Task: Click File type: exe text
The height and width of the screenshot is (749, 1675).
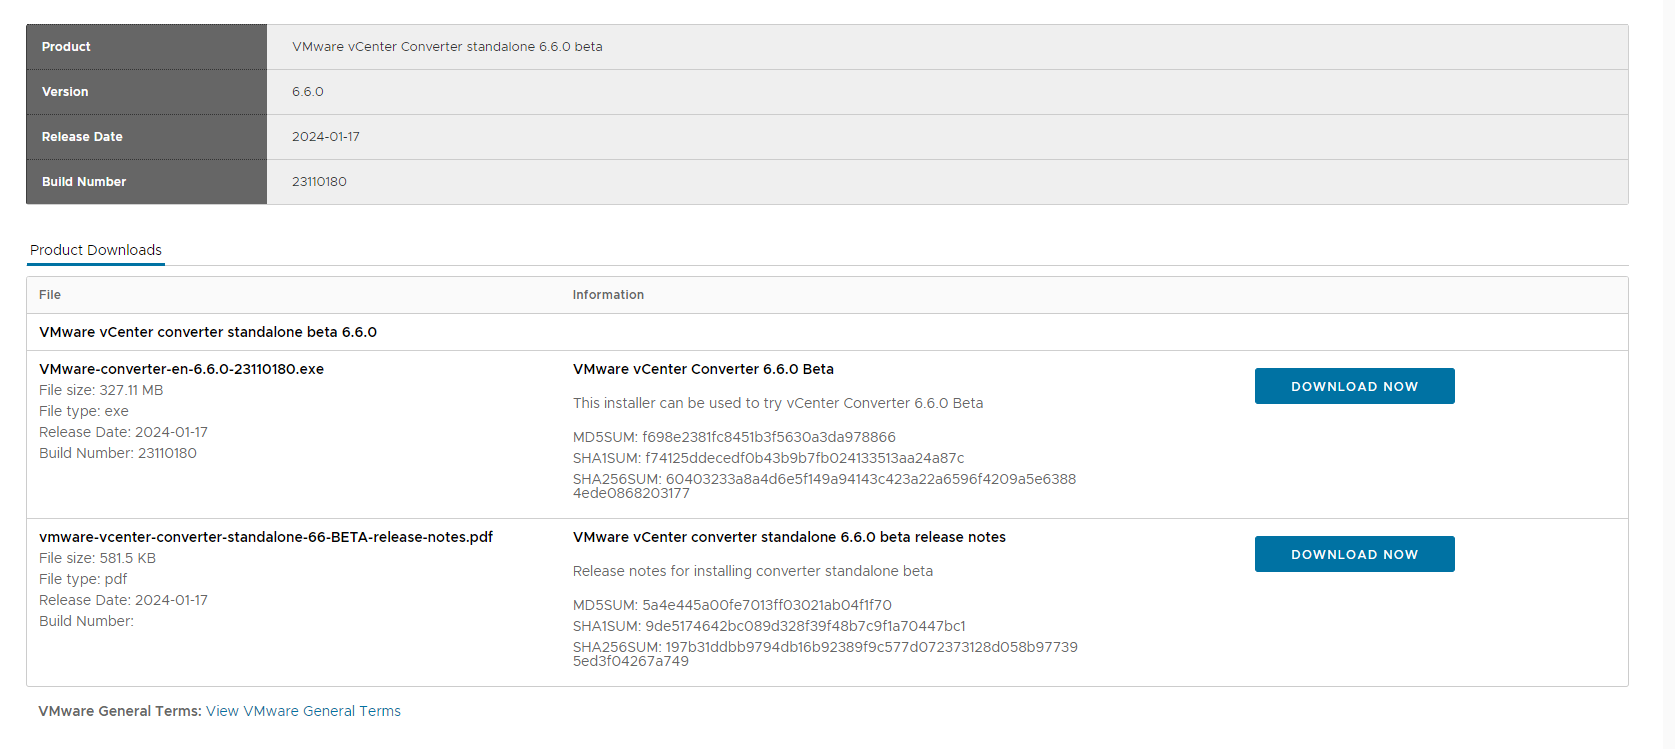Action: [x=84, y=411]
